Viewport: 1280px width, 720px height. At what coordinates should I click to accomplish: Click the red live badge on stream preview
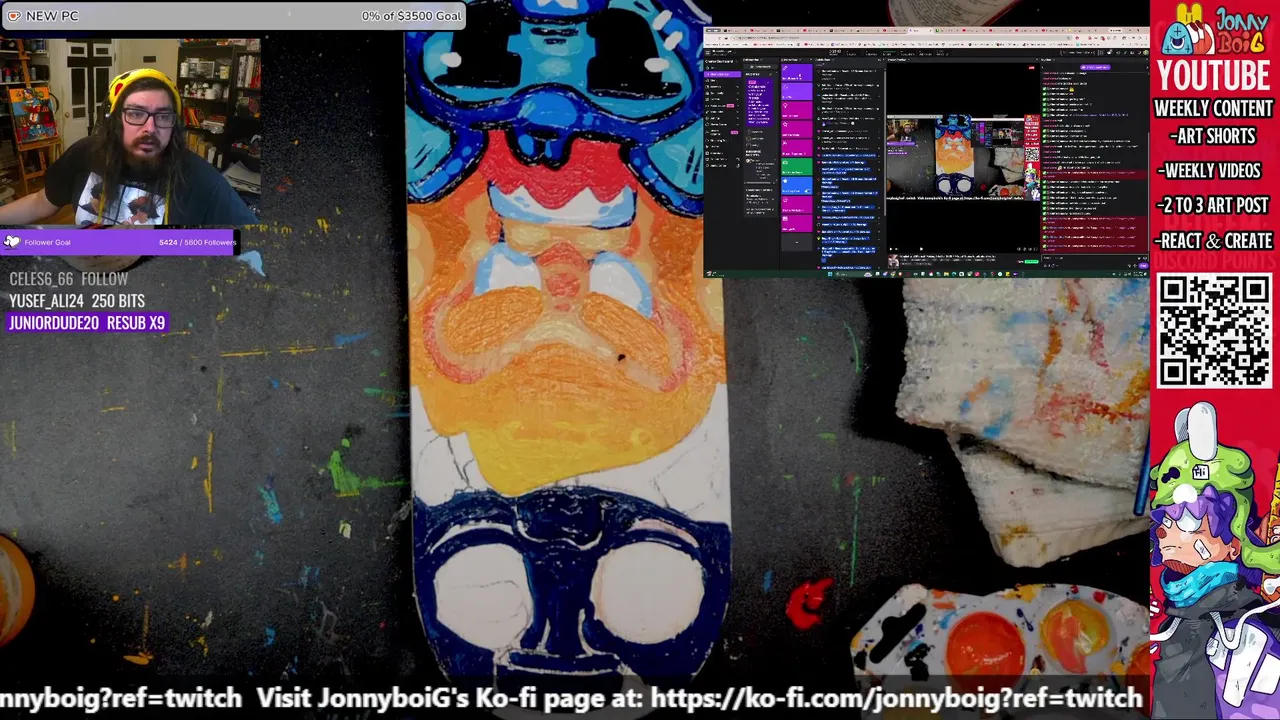click(1031, 67)
